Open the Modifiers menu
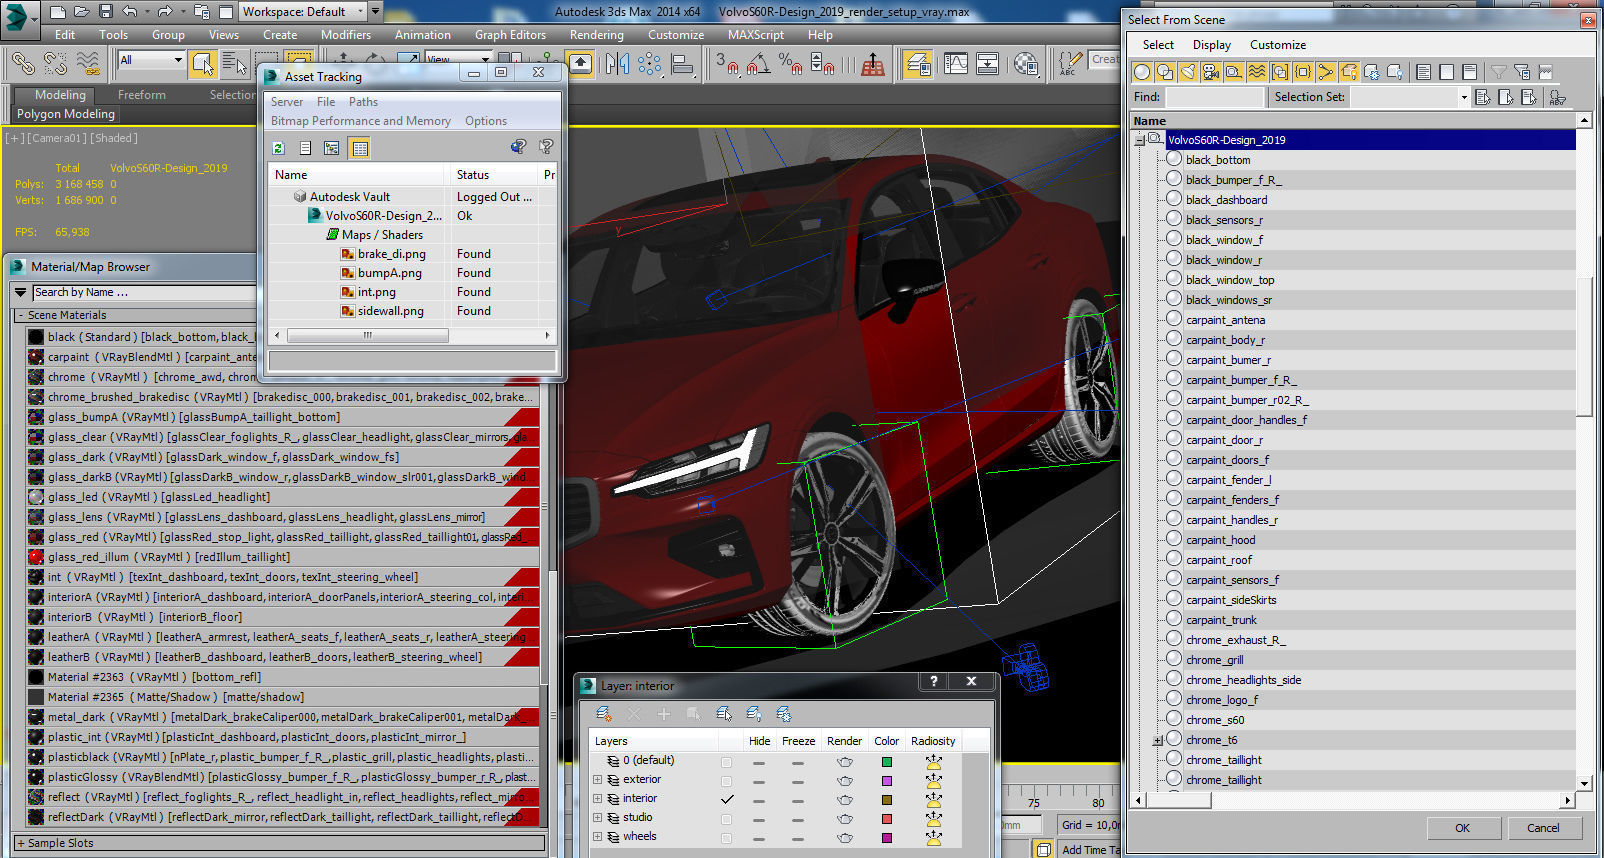This screenshot has width=1604, height=858. click(346, 35)
